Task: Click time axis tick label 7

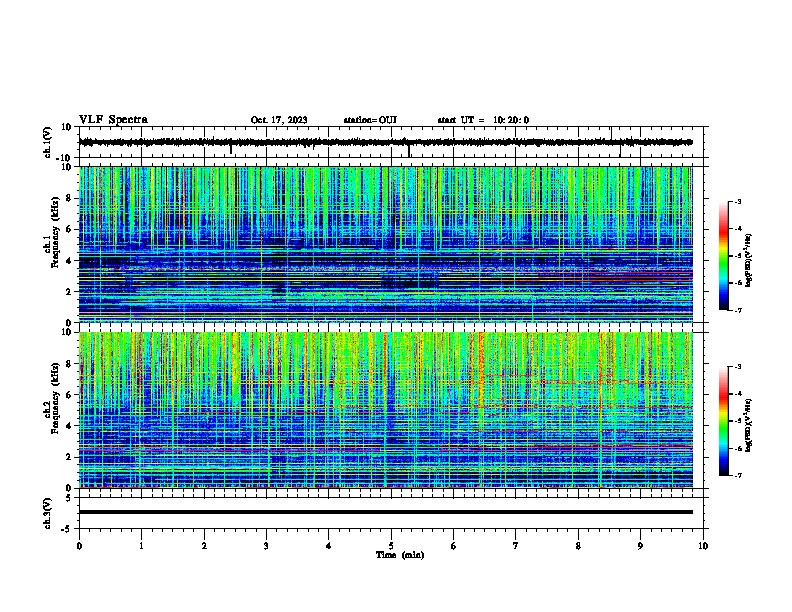Action: pyautogui.click(x=516, y=546)
